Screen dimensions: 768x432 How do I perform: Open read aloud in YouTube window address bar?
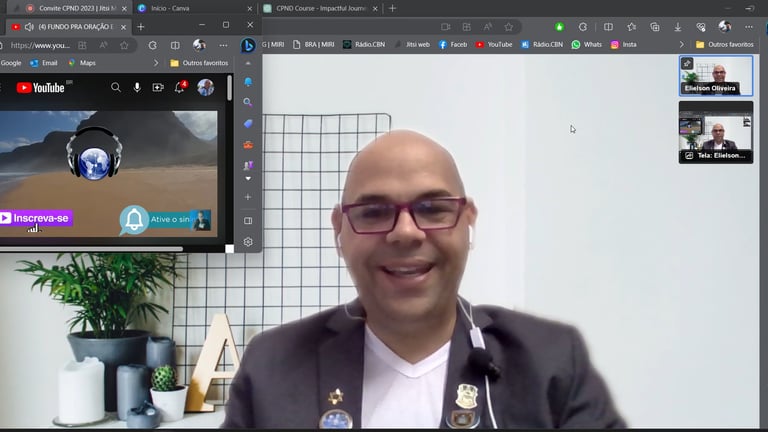(x=103, y=45)
